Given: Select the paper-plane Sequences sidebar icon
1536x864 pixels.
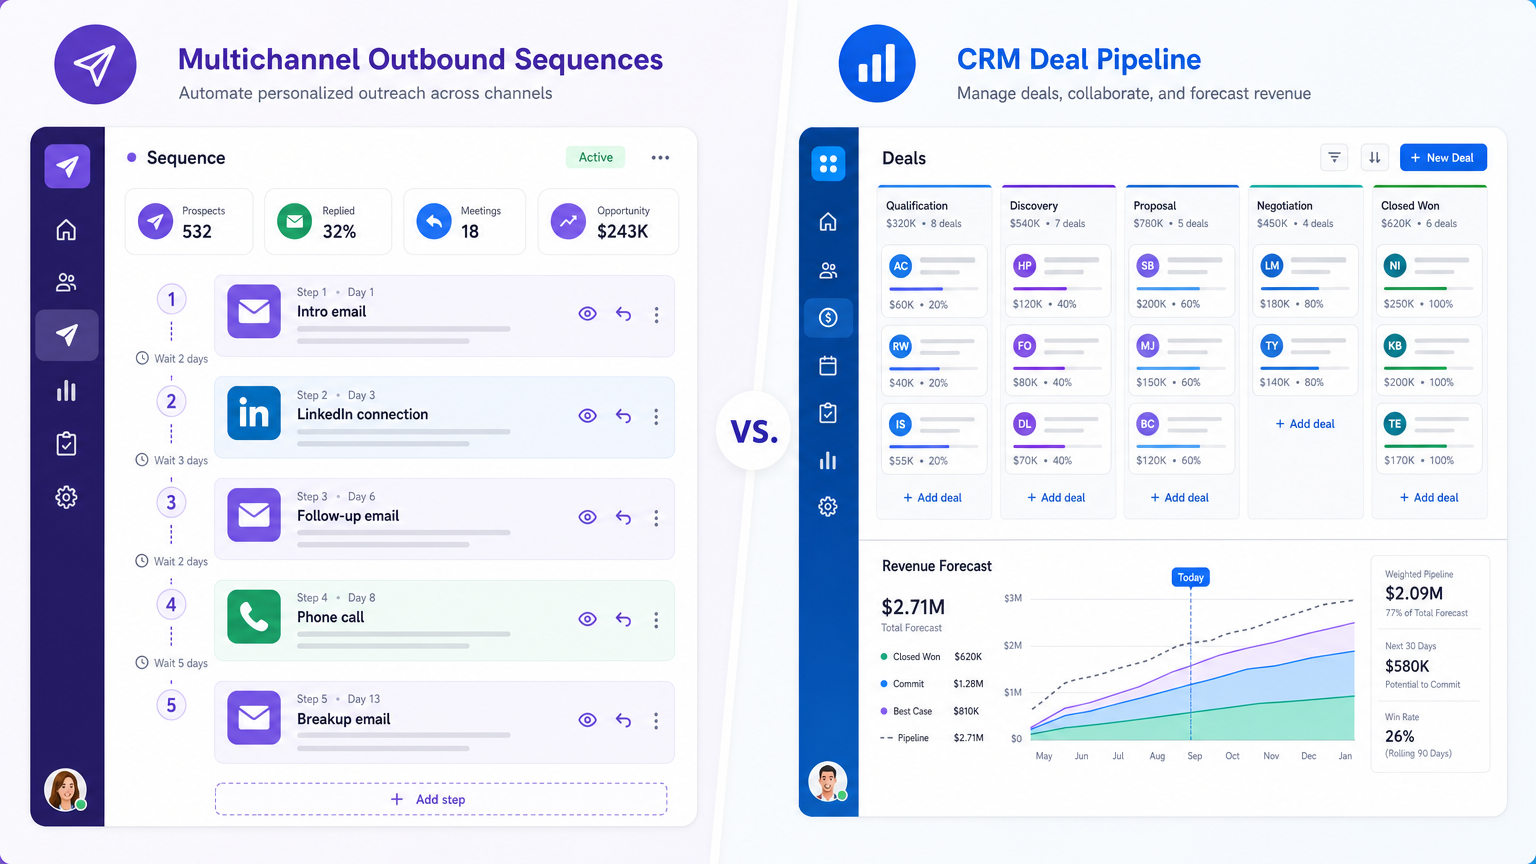Looking at the screenshot, I should point(66,335).
